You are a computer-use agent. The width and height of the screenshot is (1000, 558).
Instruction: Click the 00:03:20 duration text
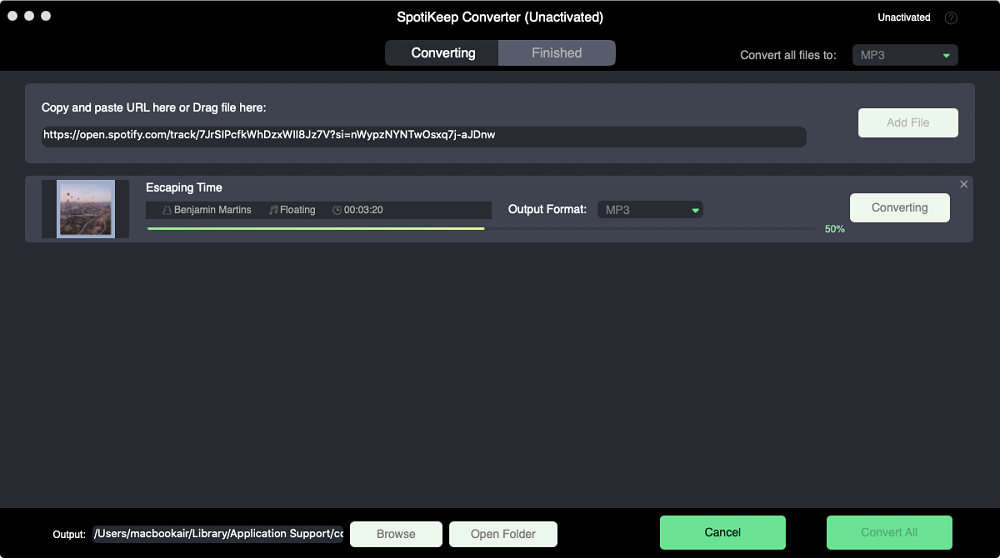click(363, 210)
